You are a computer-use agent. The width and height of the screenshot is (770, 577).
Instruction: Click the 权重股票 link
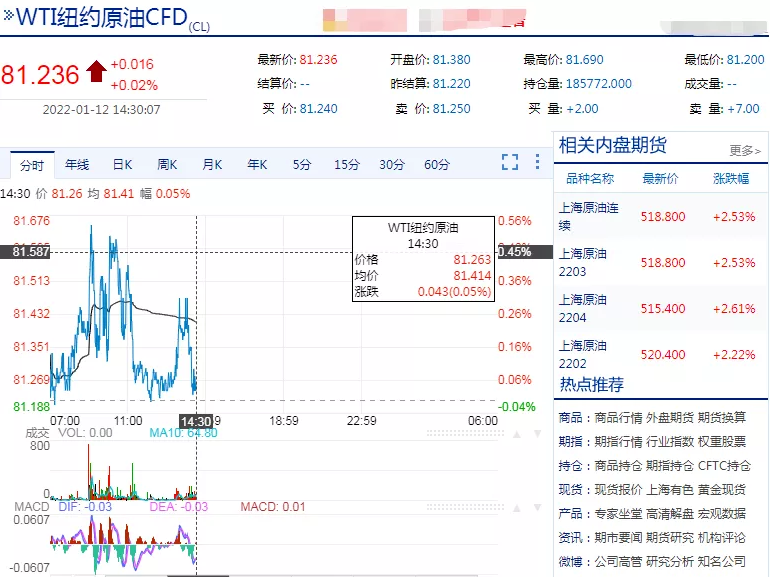pyautogui.click(x=722, y=442)
